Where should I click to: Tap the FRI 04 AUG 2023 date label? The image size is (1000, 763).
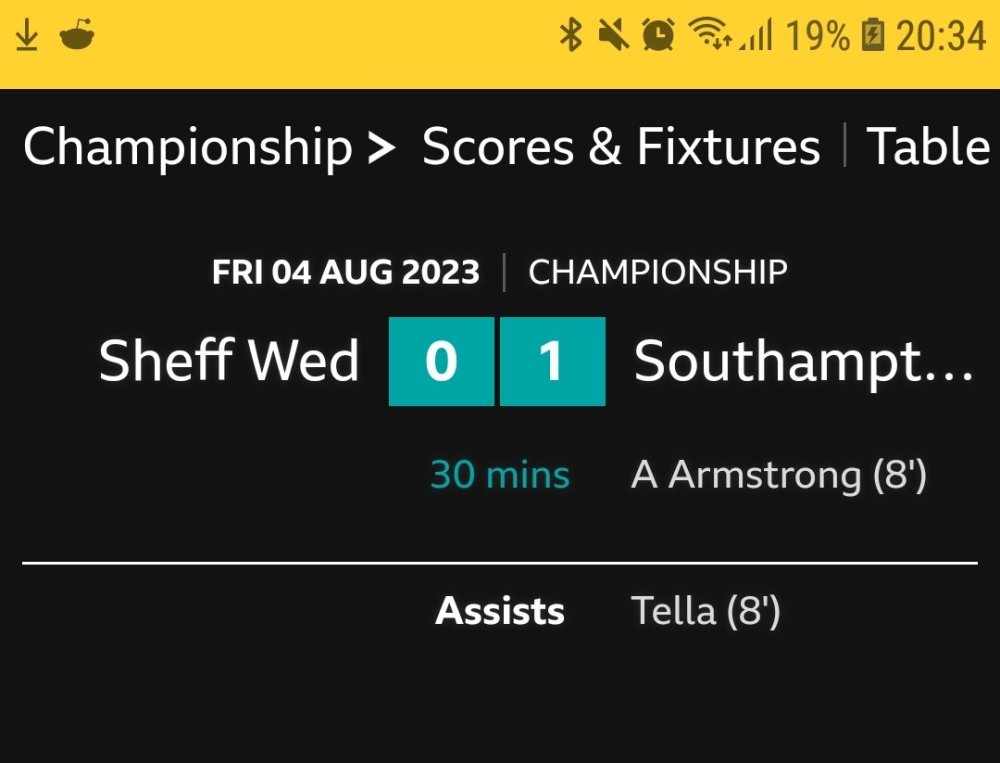pos(346,272)
